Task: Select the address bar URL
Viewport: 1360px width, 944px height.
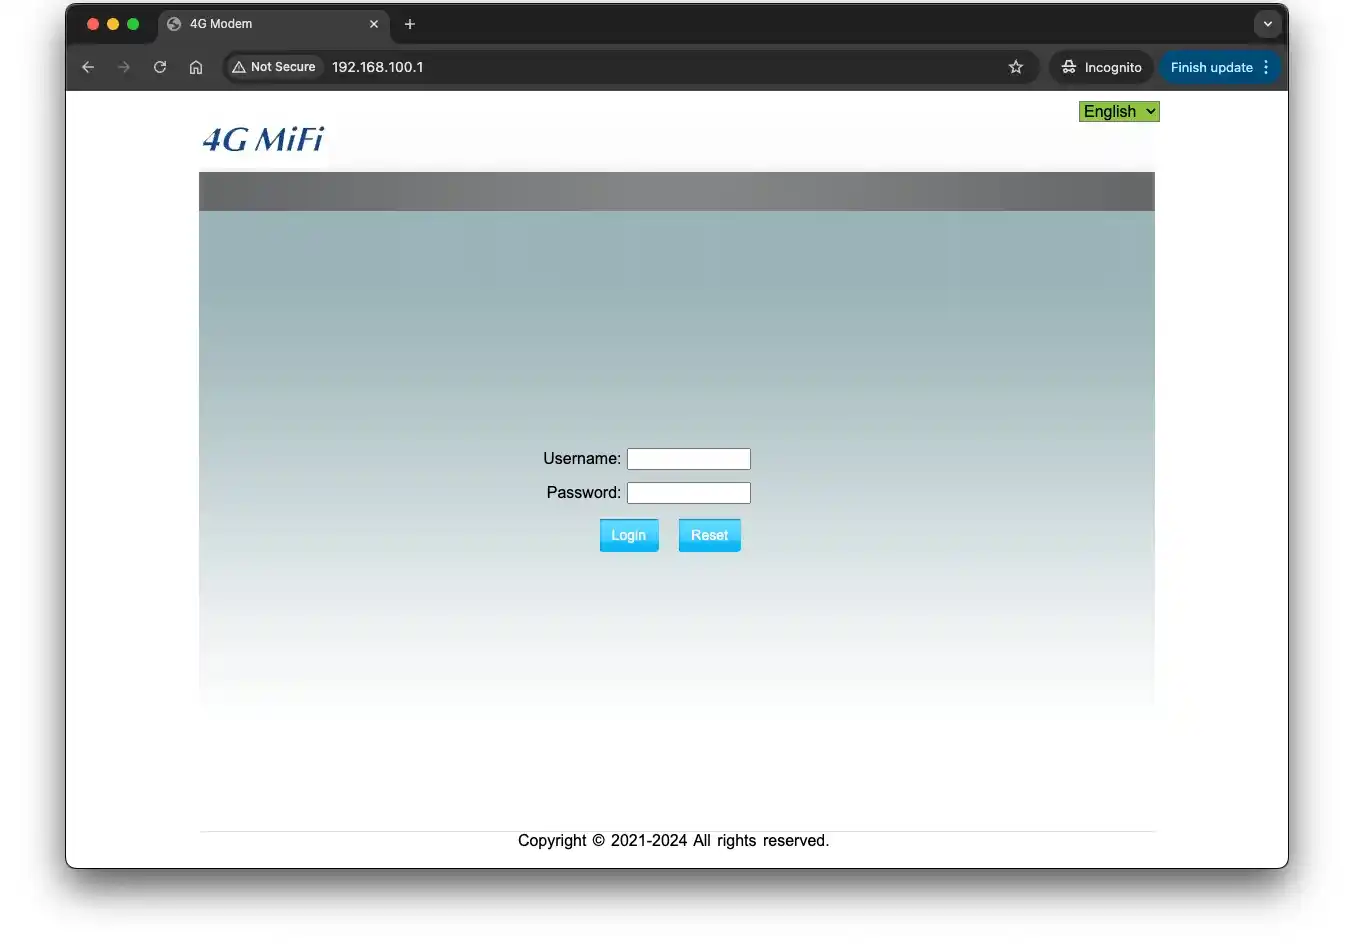Action: point(377,67)
